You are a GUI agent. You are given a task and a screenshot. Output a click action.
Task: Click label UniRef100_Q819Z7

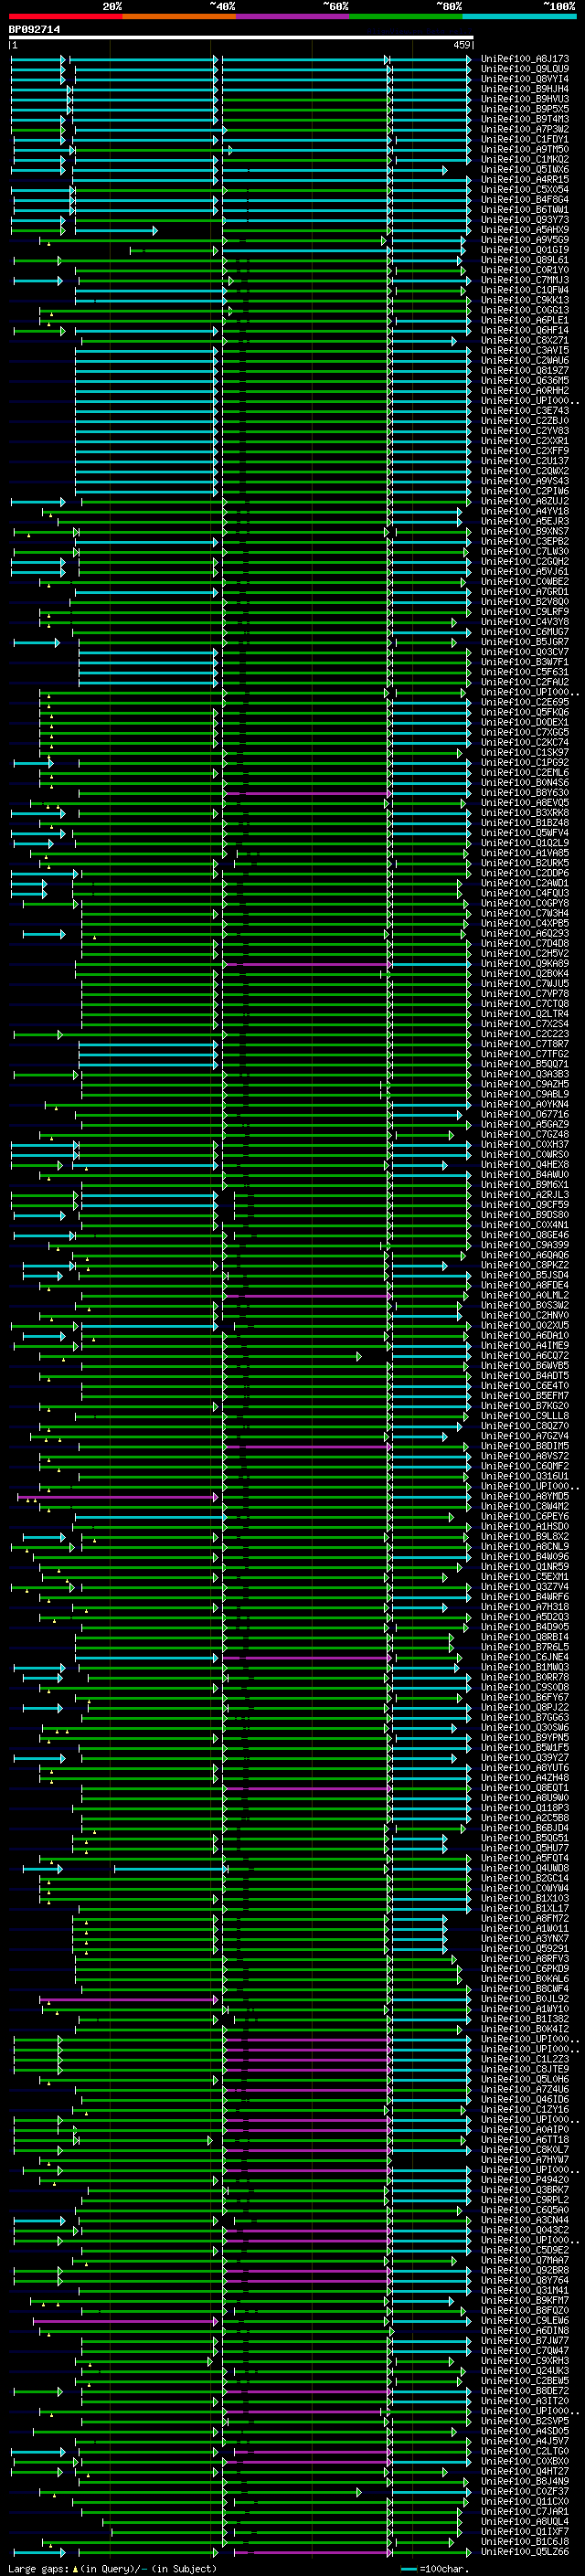[x=524, y=371]
